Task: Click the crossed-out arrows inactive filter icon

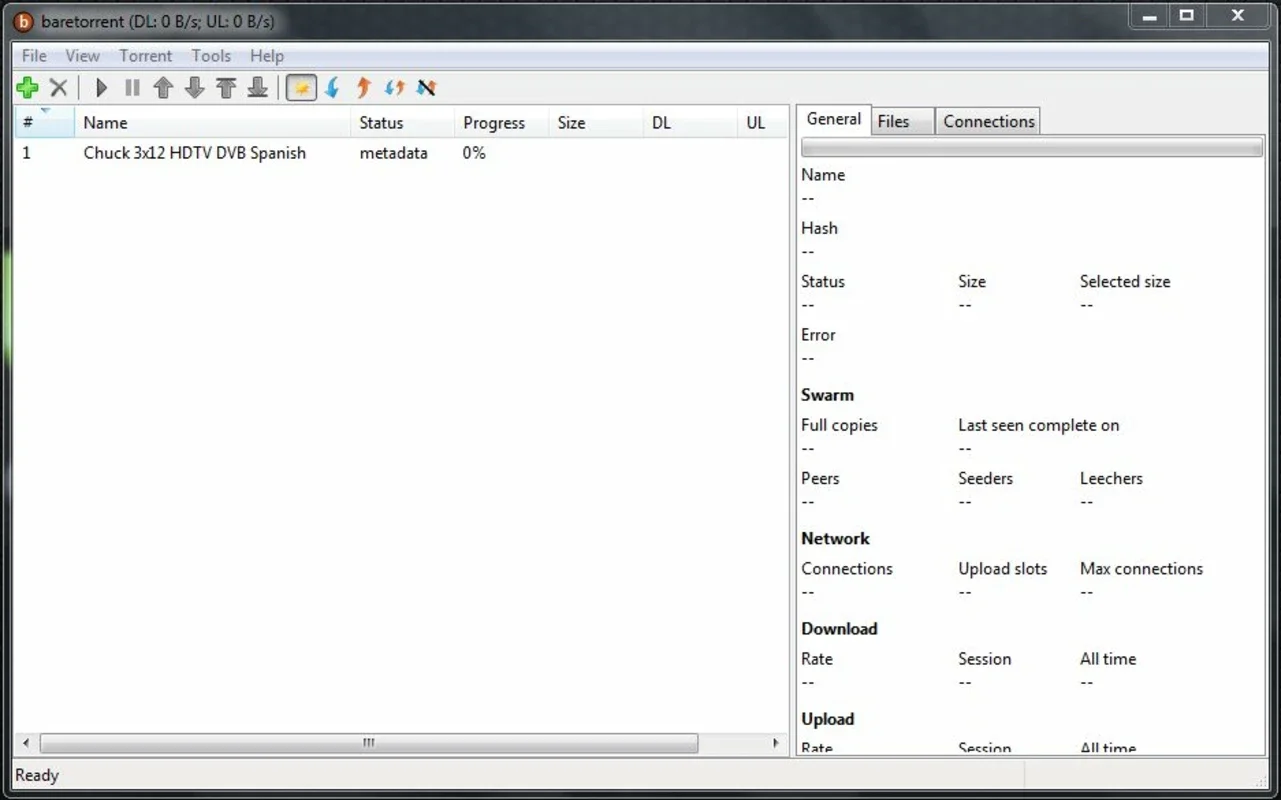Action: point(426,88)
